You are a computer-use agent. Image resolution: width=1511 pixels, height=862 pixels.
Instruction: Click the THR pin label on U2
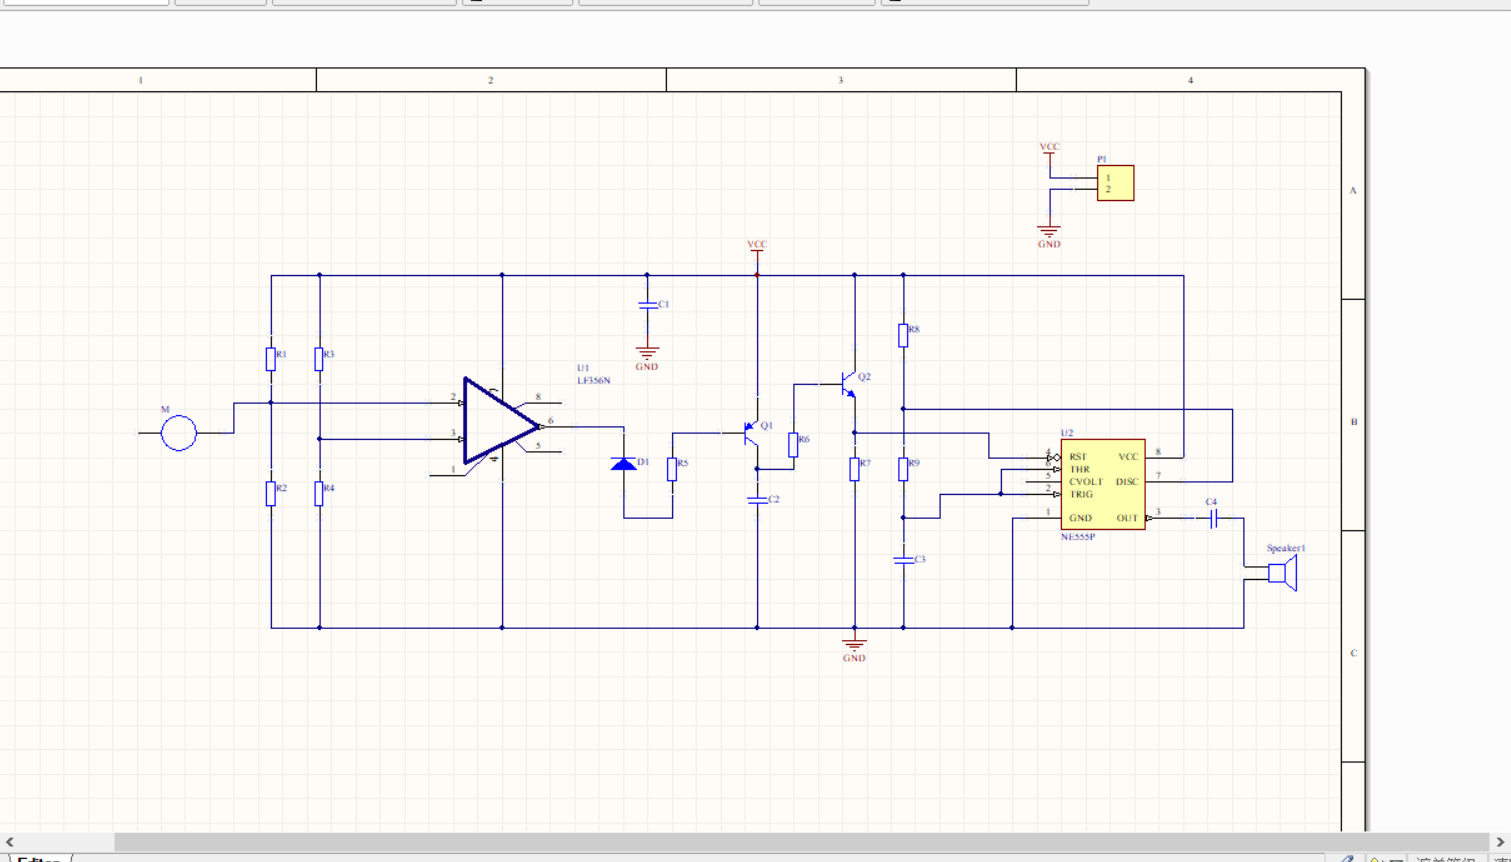tap(1079, 469)
